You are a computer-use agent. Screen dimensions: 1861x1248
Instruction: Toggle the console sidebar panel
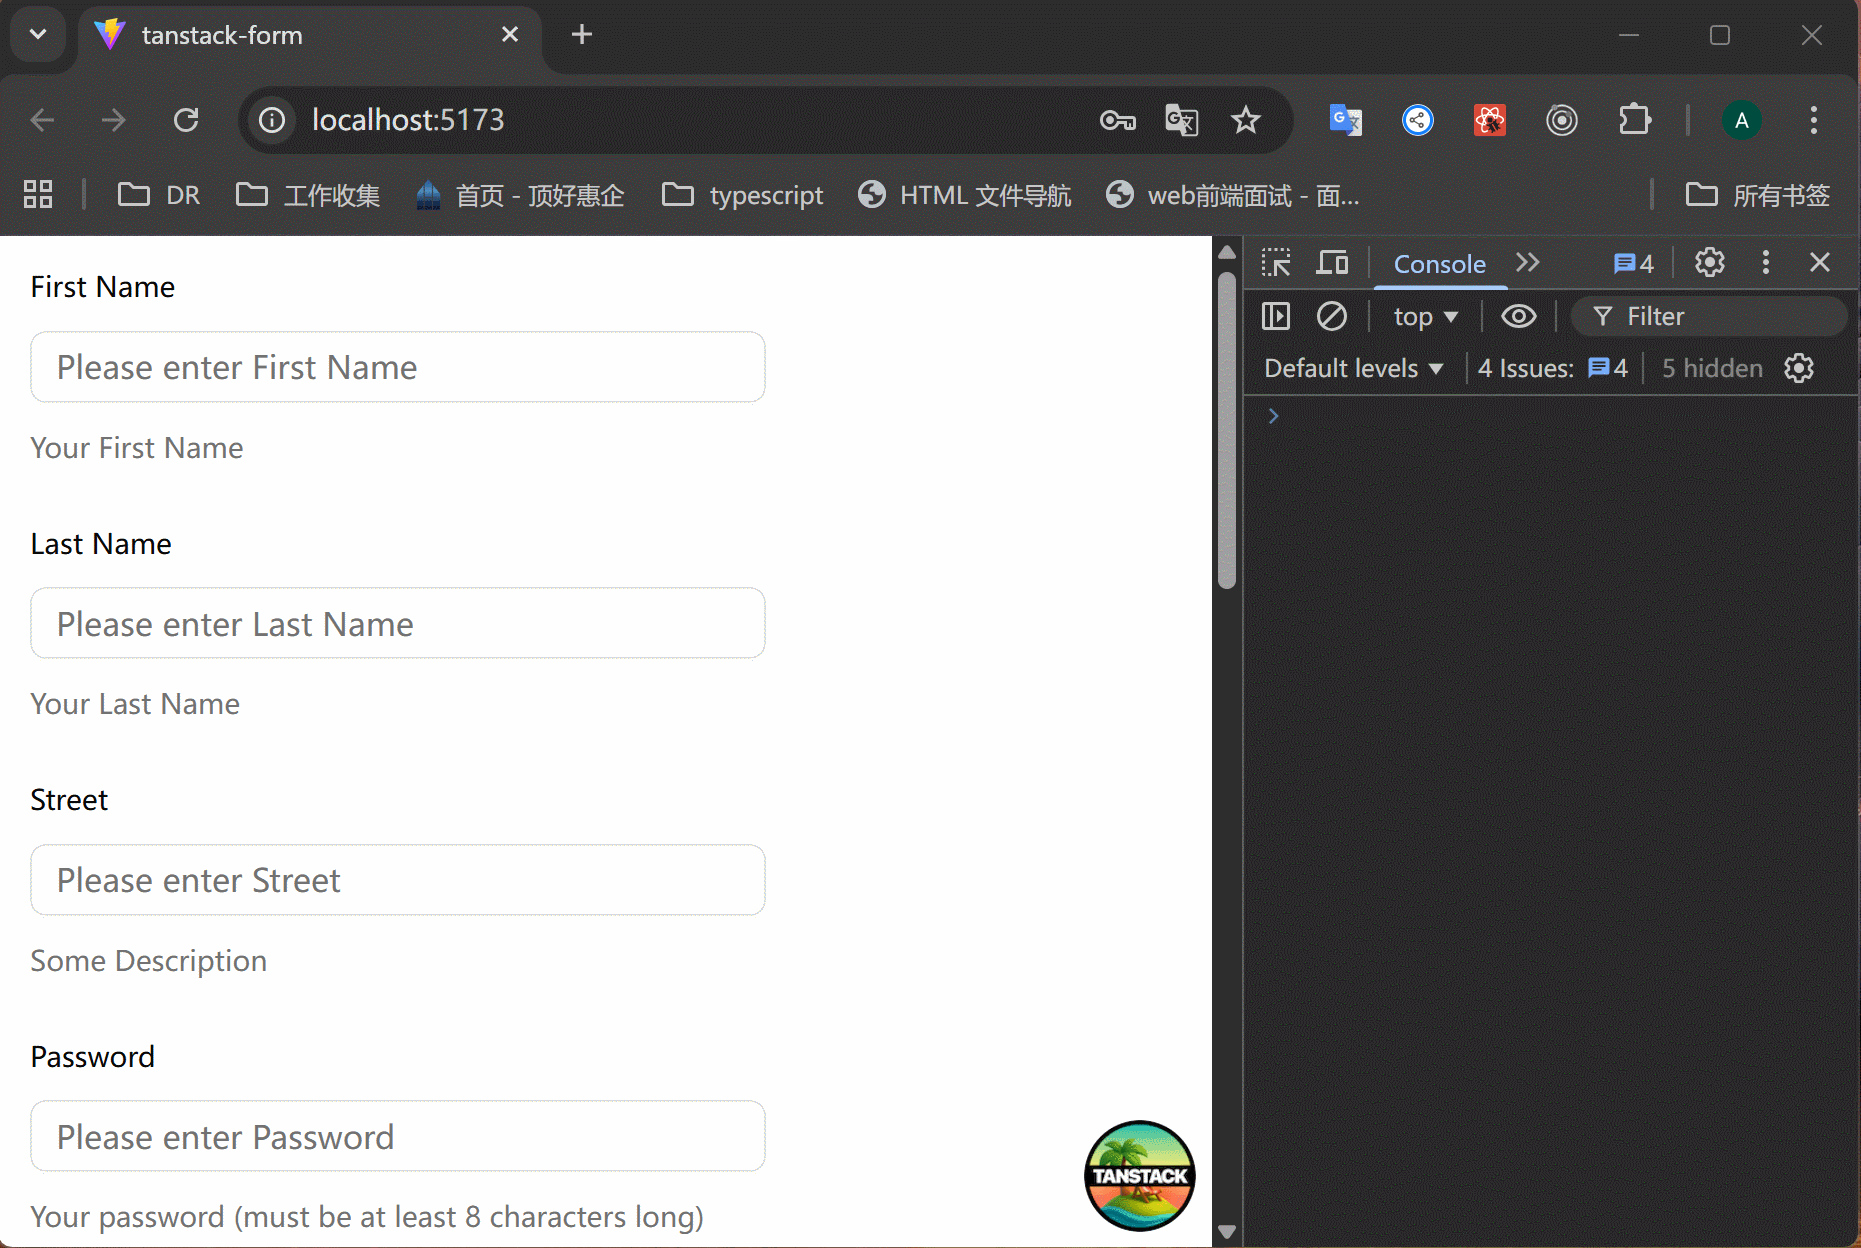tap(1276, 317)
